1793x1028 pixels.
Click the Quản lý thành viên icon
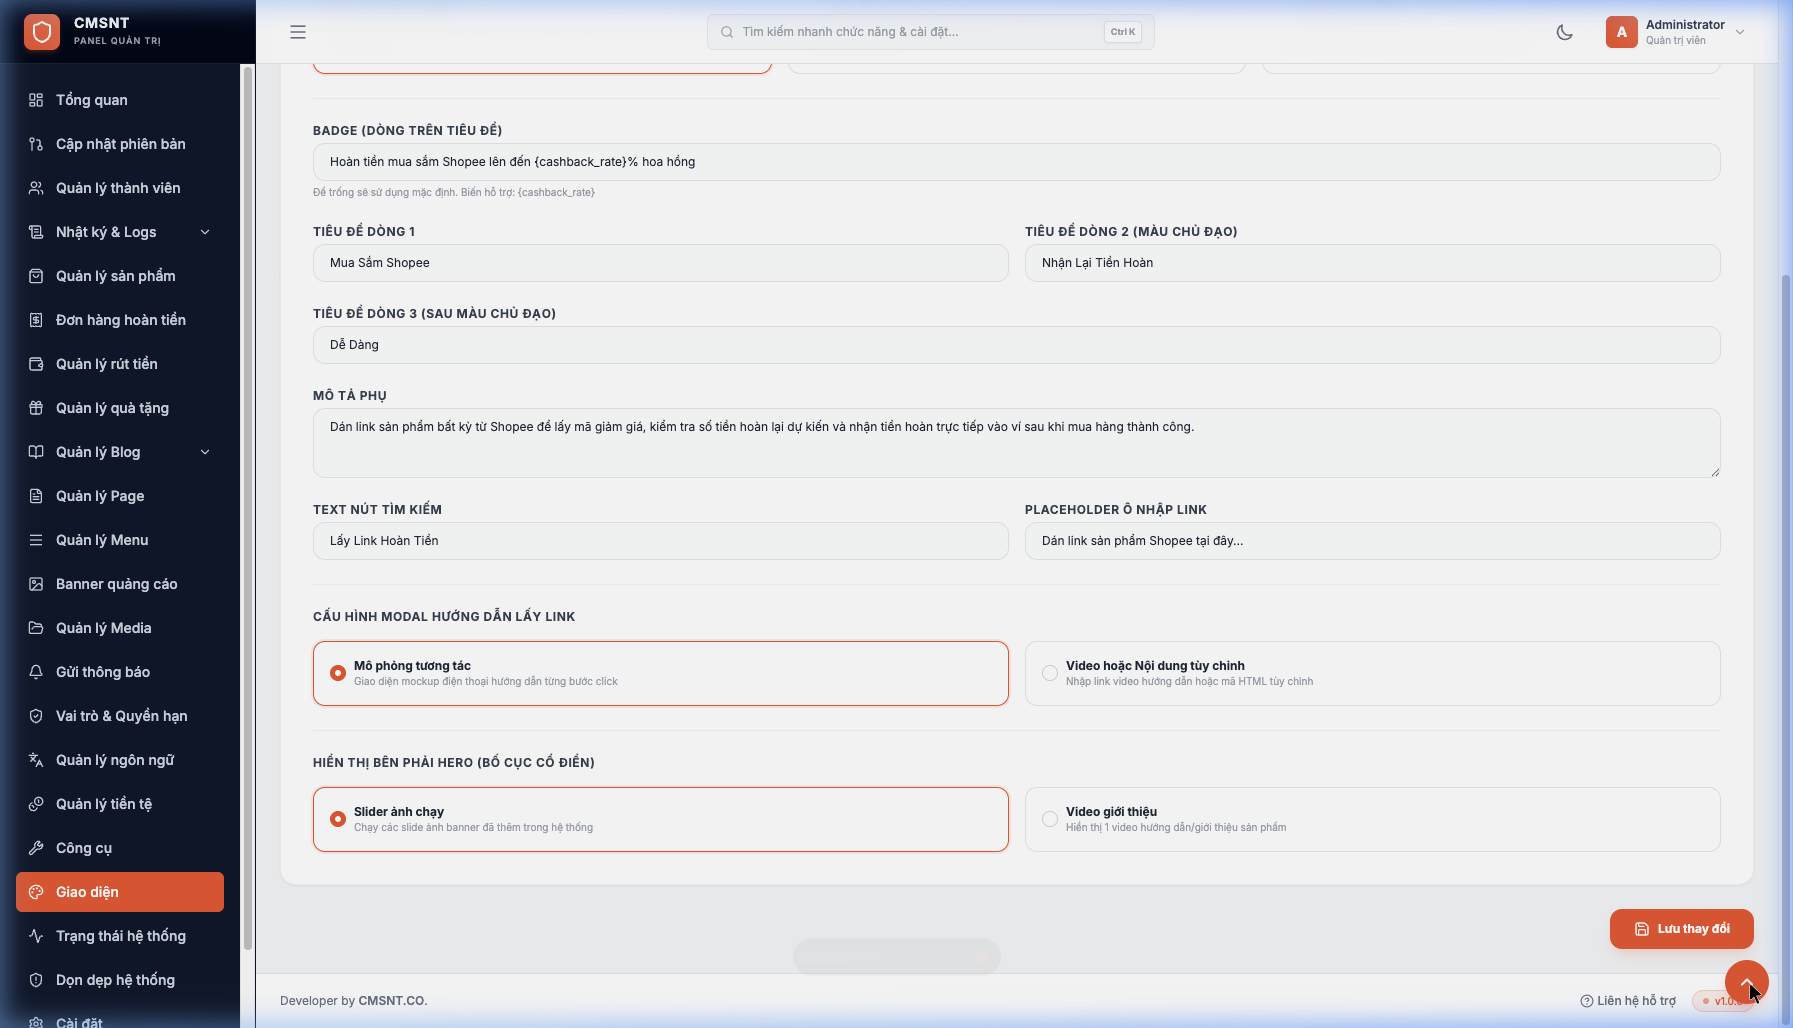click(36, 188)
